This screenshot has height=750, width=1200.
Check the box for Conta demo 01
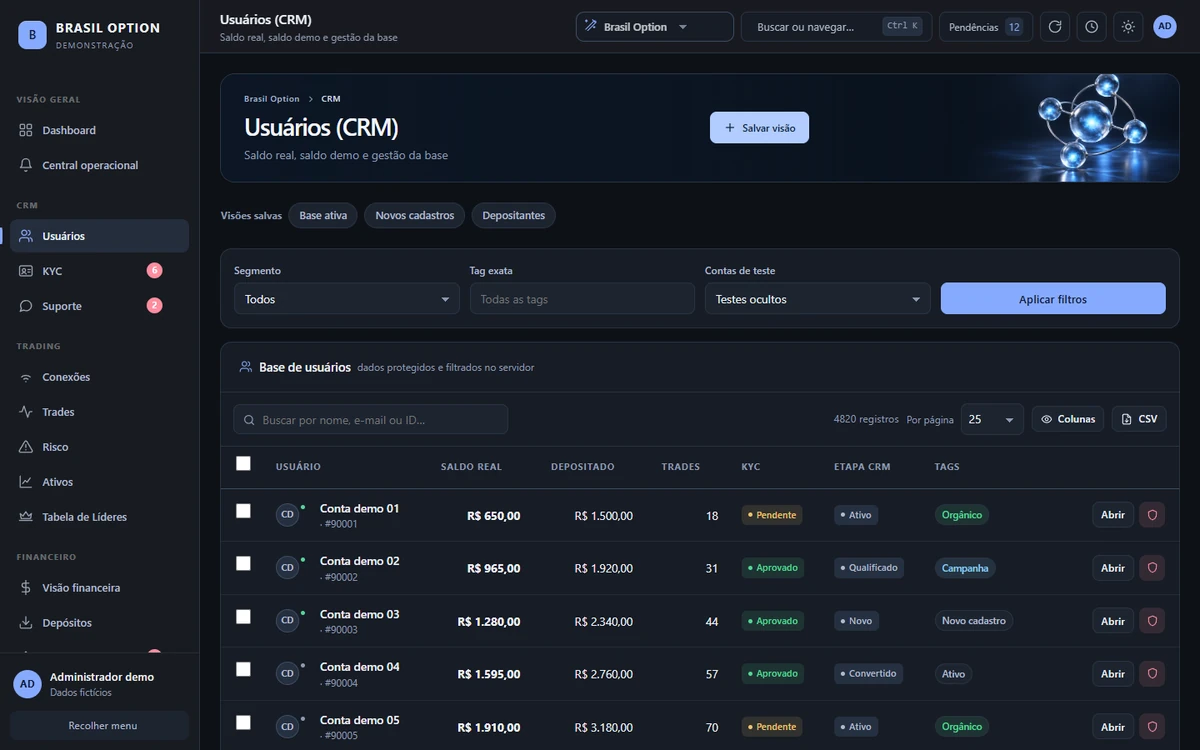[x=243, y=511]
